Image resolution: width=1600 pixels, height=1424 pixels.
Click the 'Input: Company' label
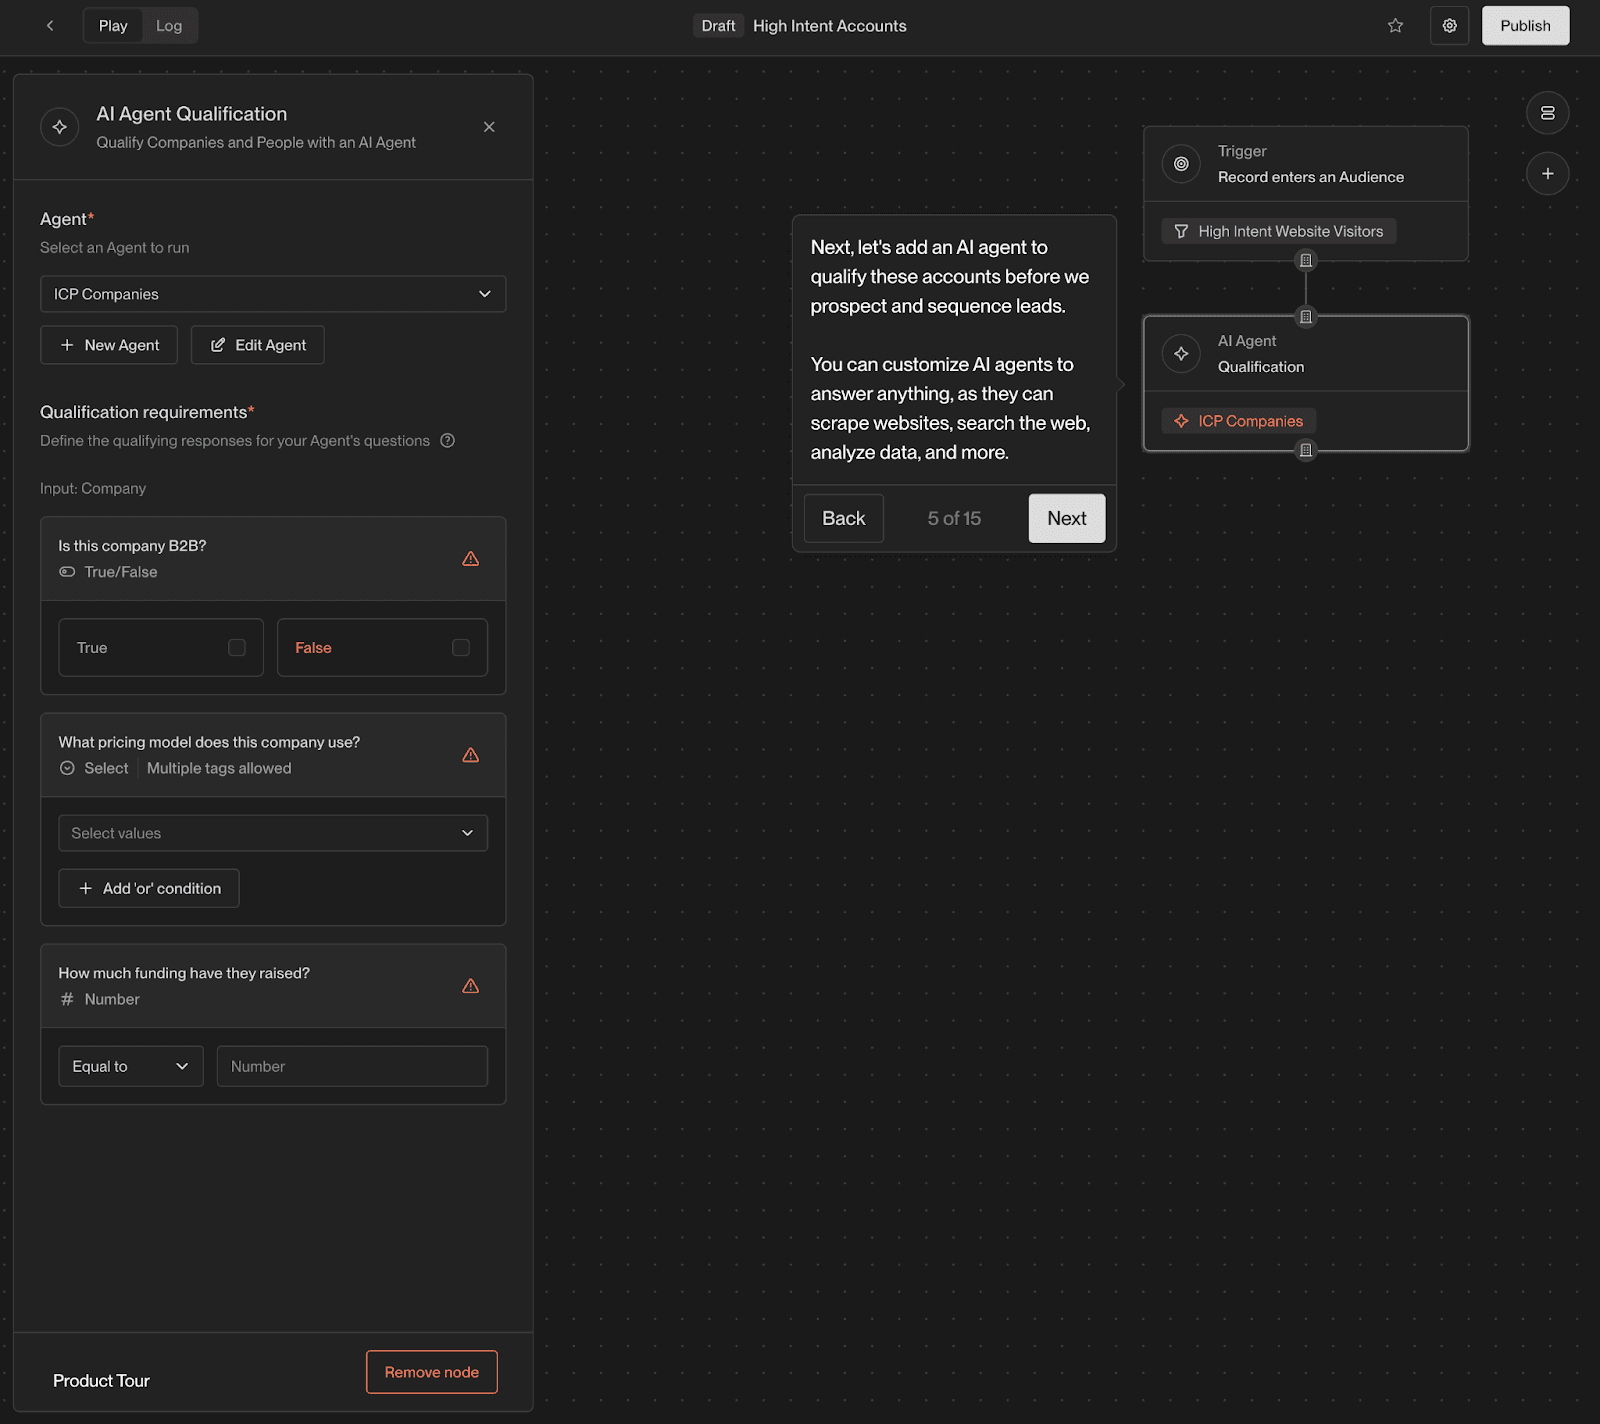coord(93,489)
